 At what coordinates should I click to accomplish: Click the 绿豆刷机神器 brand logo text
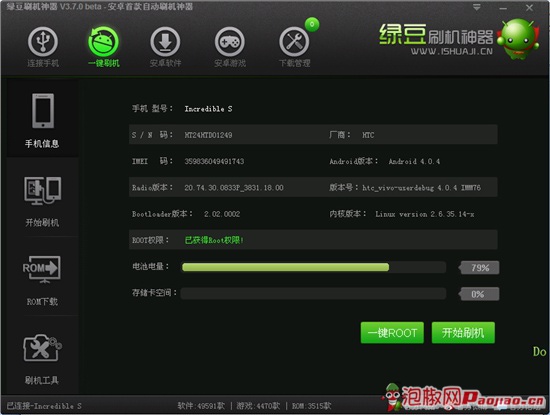(x=436, y=35)
